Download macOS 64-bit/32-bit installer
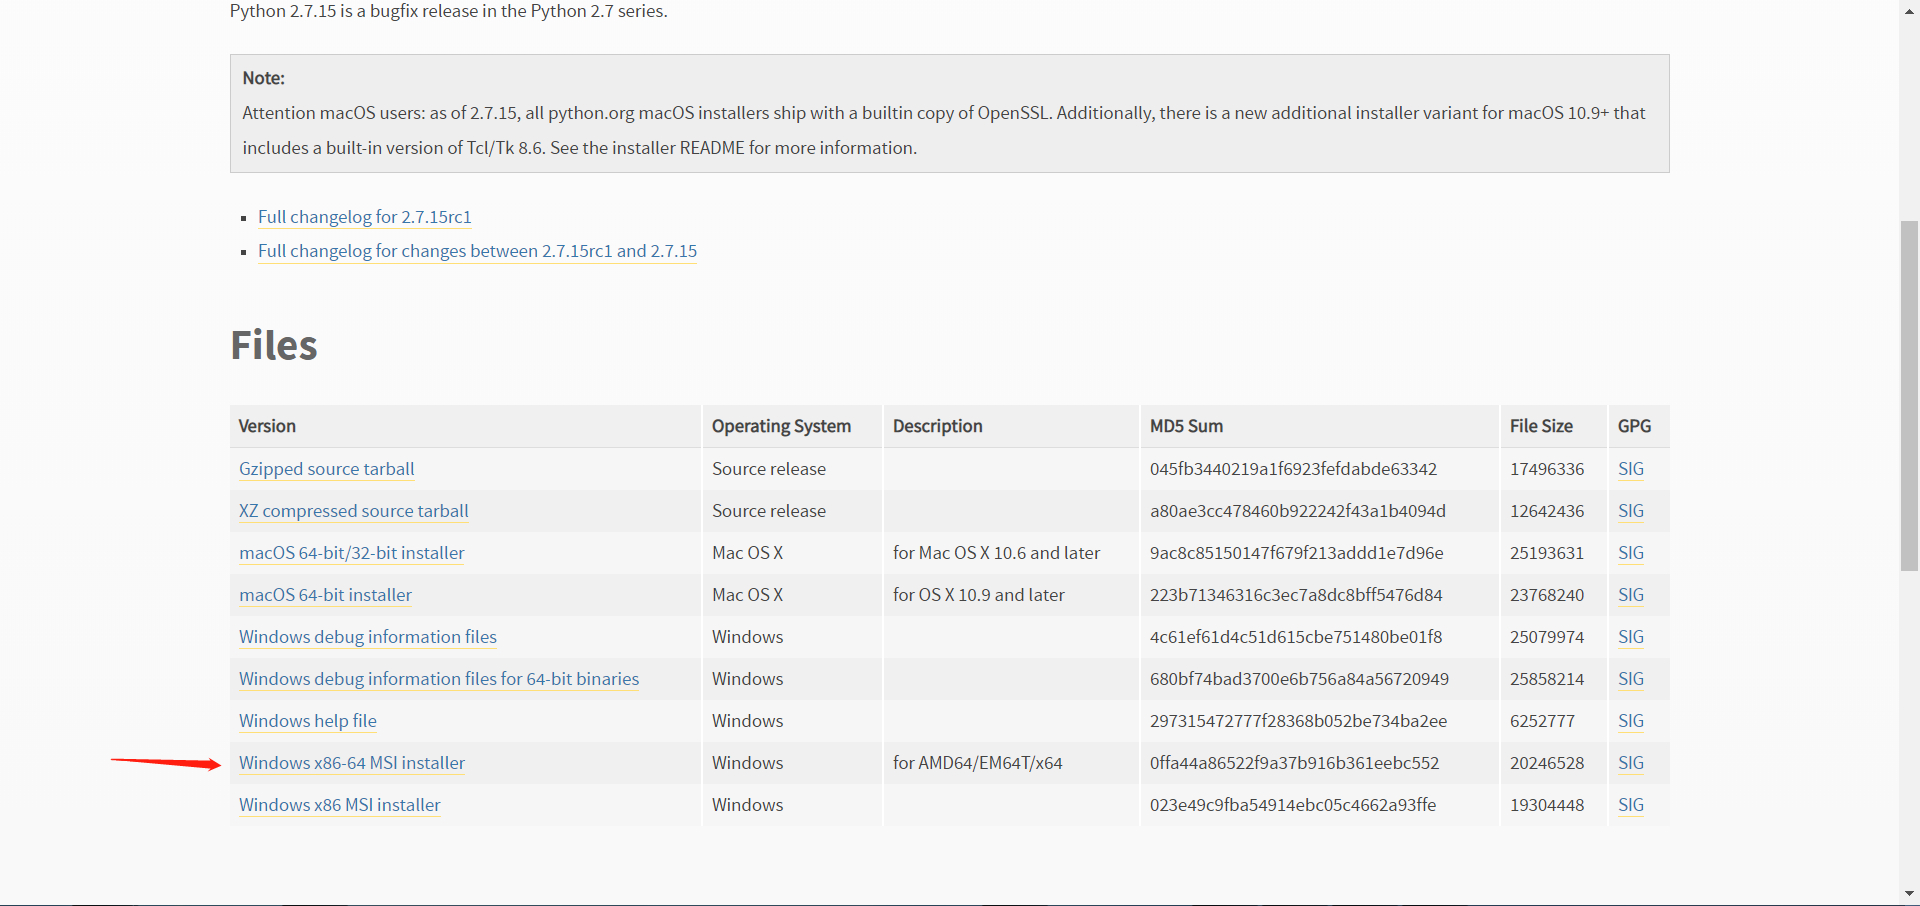The image size is (1920, 906). click(352, 553)
